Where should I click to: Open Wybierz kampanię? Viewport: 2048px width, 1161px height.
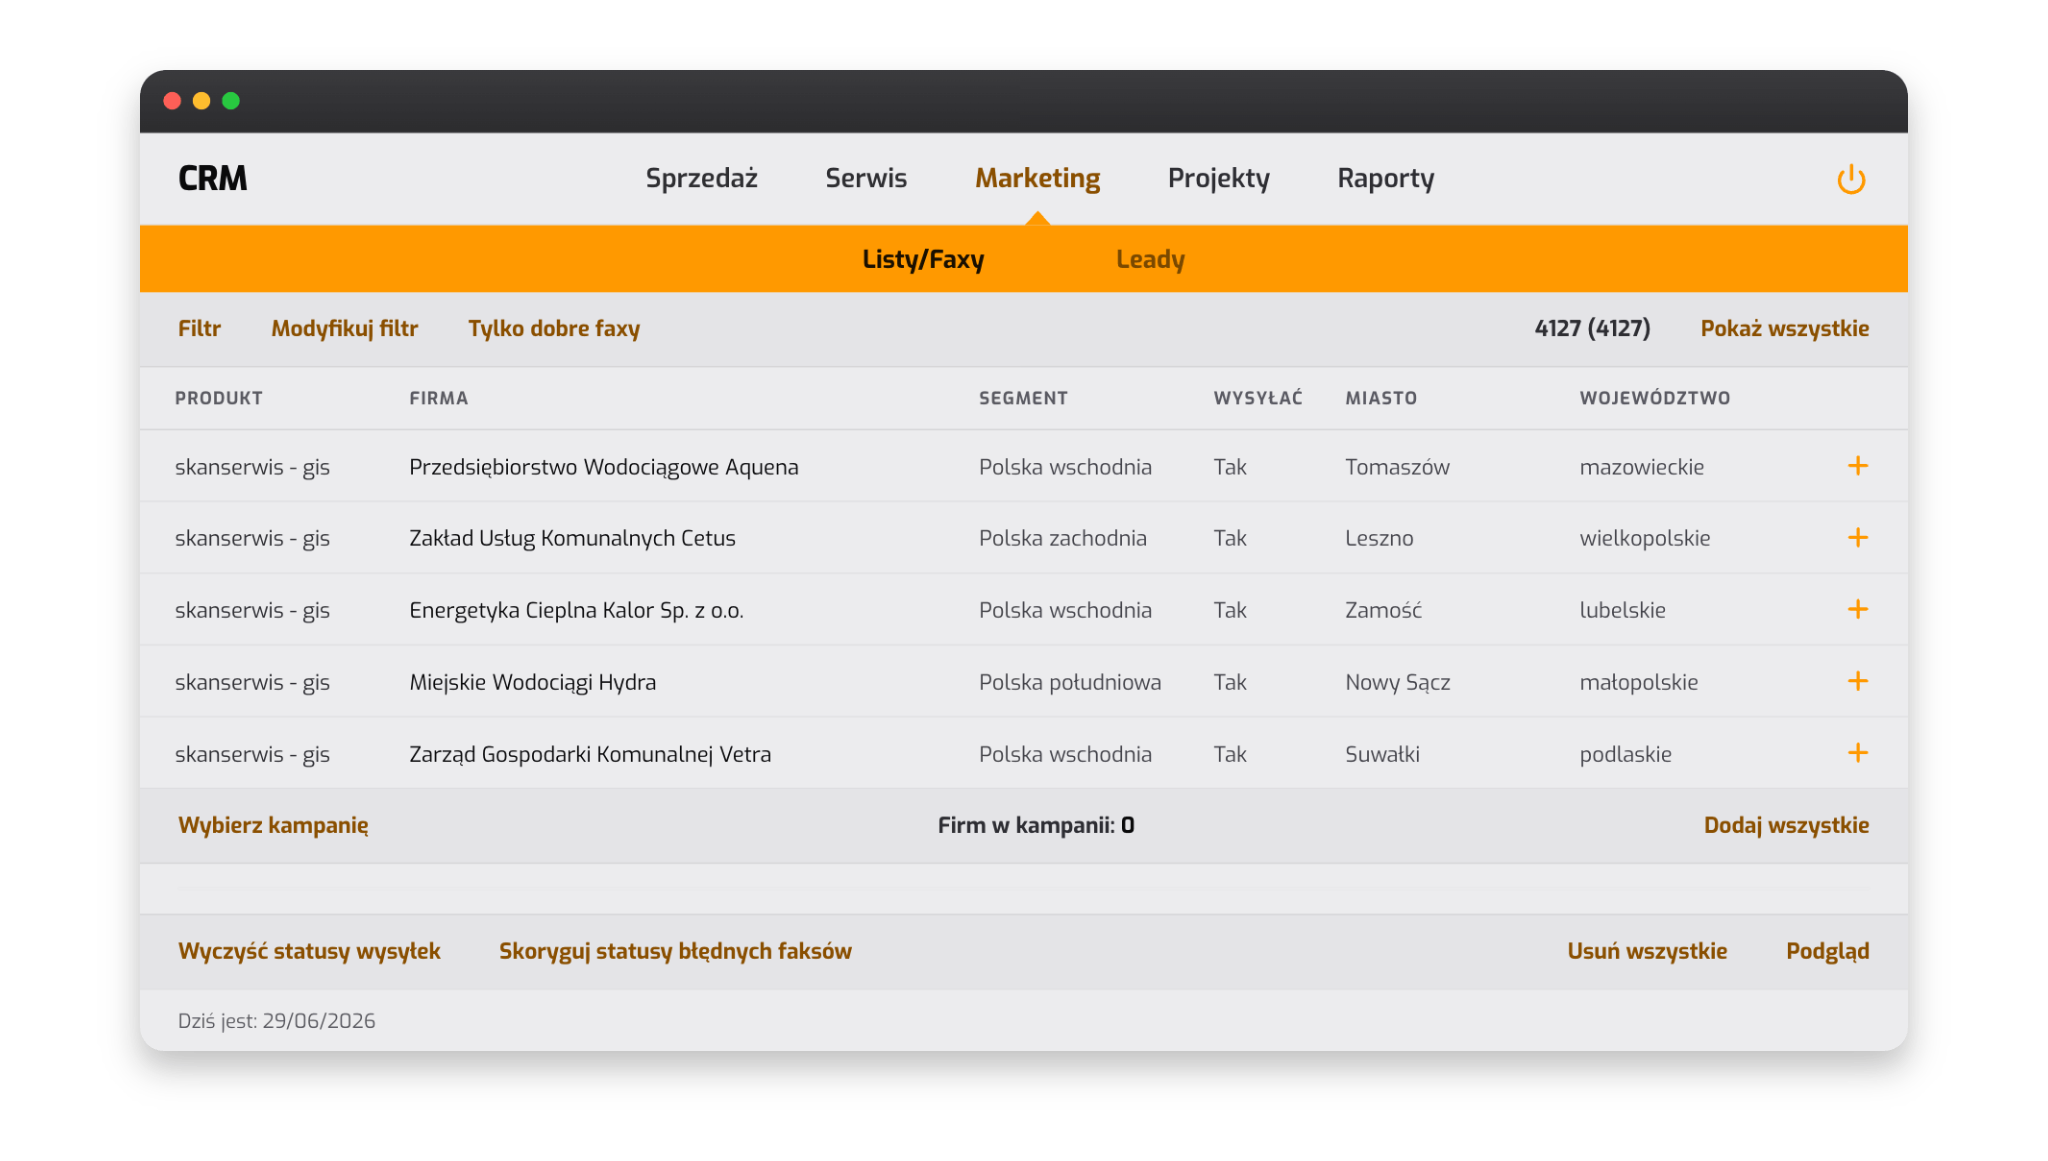tap(273, 825)
